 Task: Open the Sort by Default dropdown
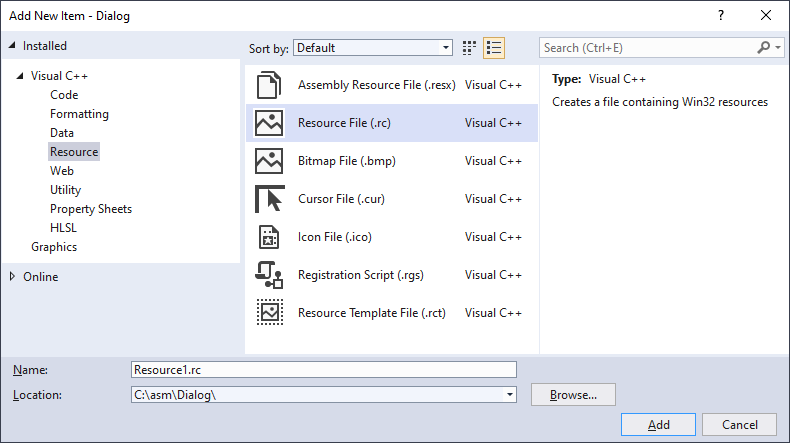click(x=373, y=48)
